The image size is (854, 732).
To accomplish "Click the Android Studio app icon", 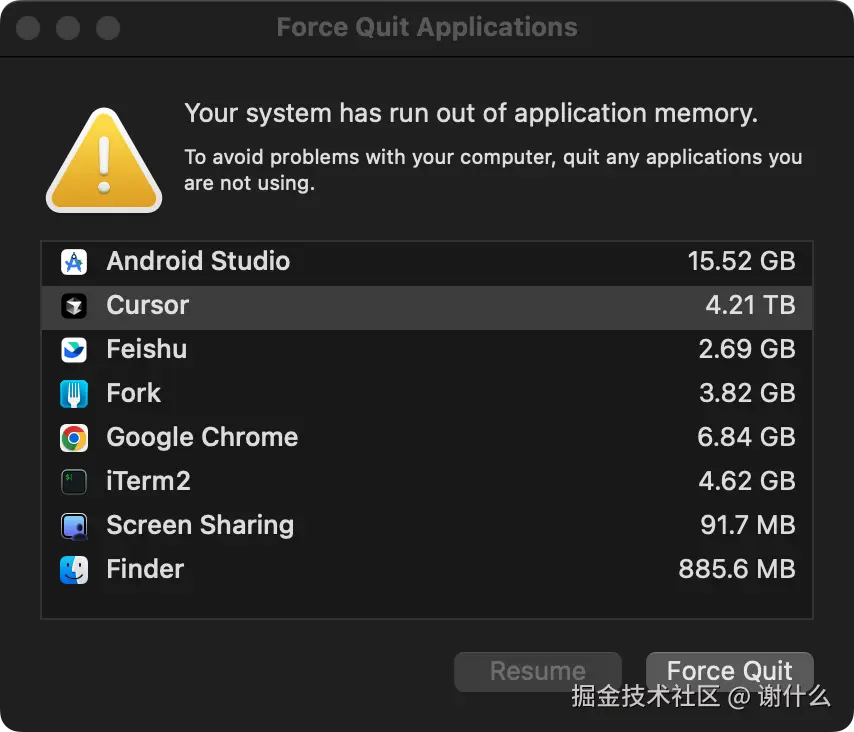I will (x=74, y=262).
